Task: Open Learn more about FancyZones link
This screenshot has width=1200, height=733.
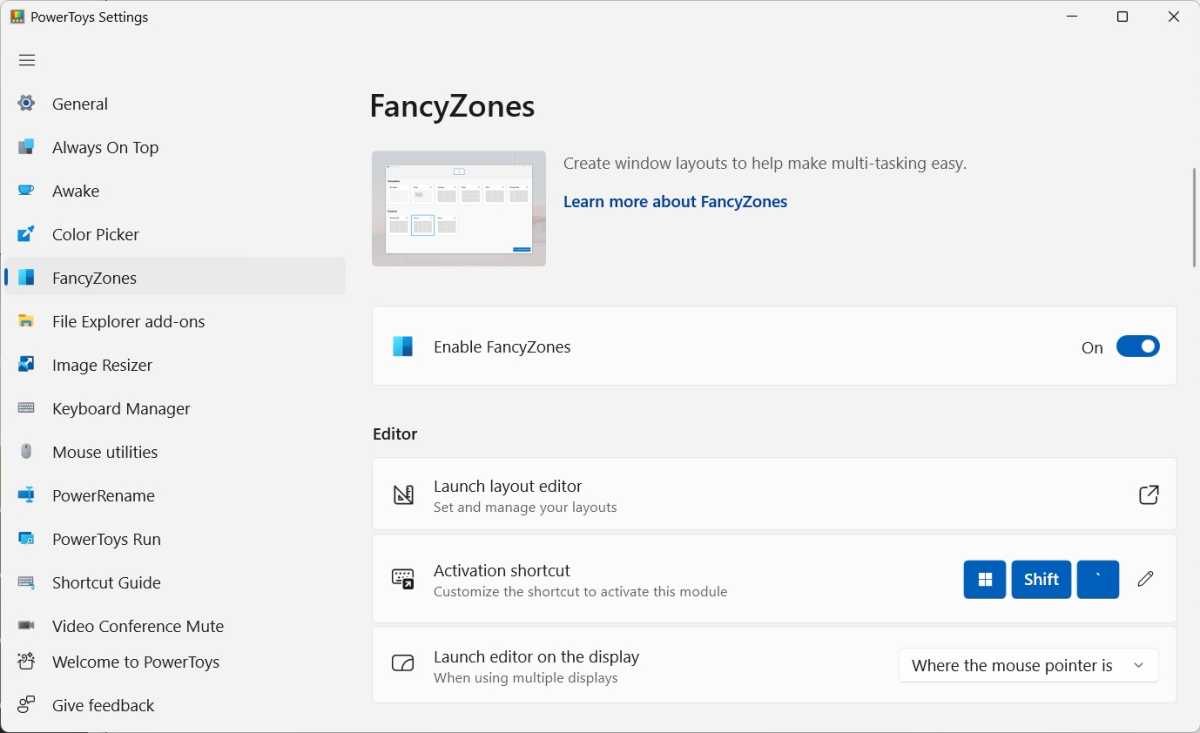Action: pyautogui.click(x=675, y=201)
